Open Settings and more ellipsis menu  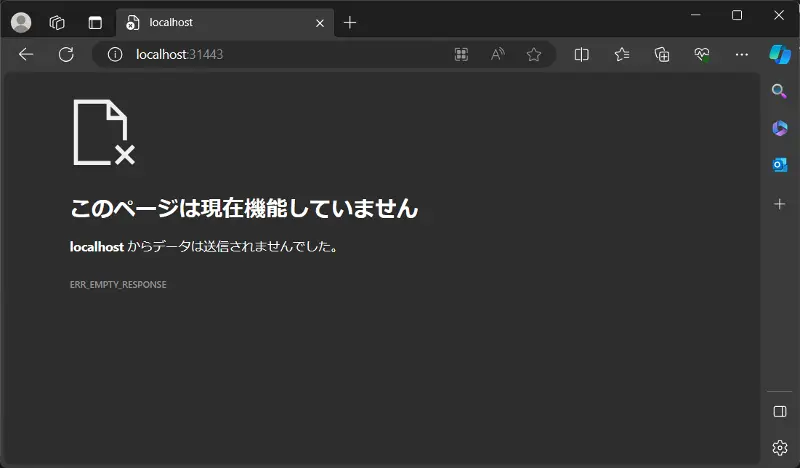coord(742,54)
